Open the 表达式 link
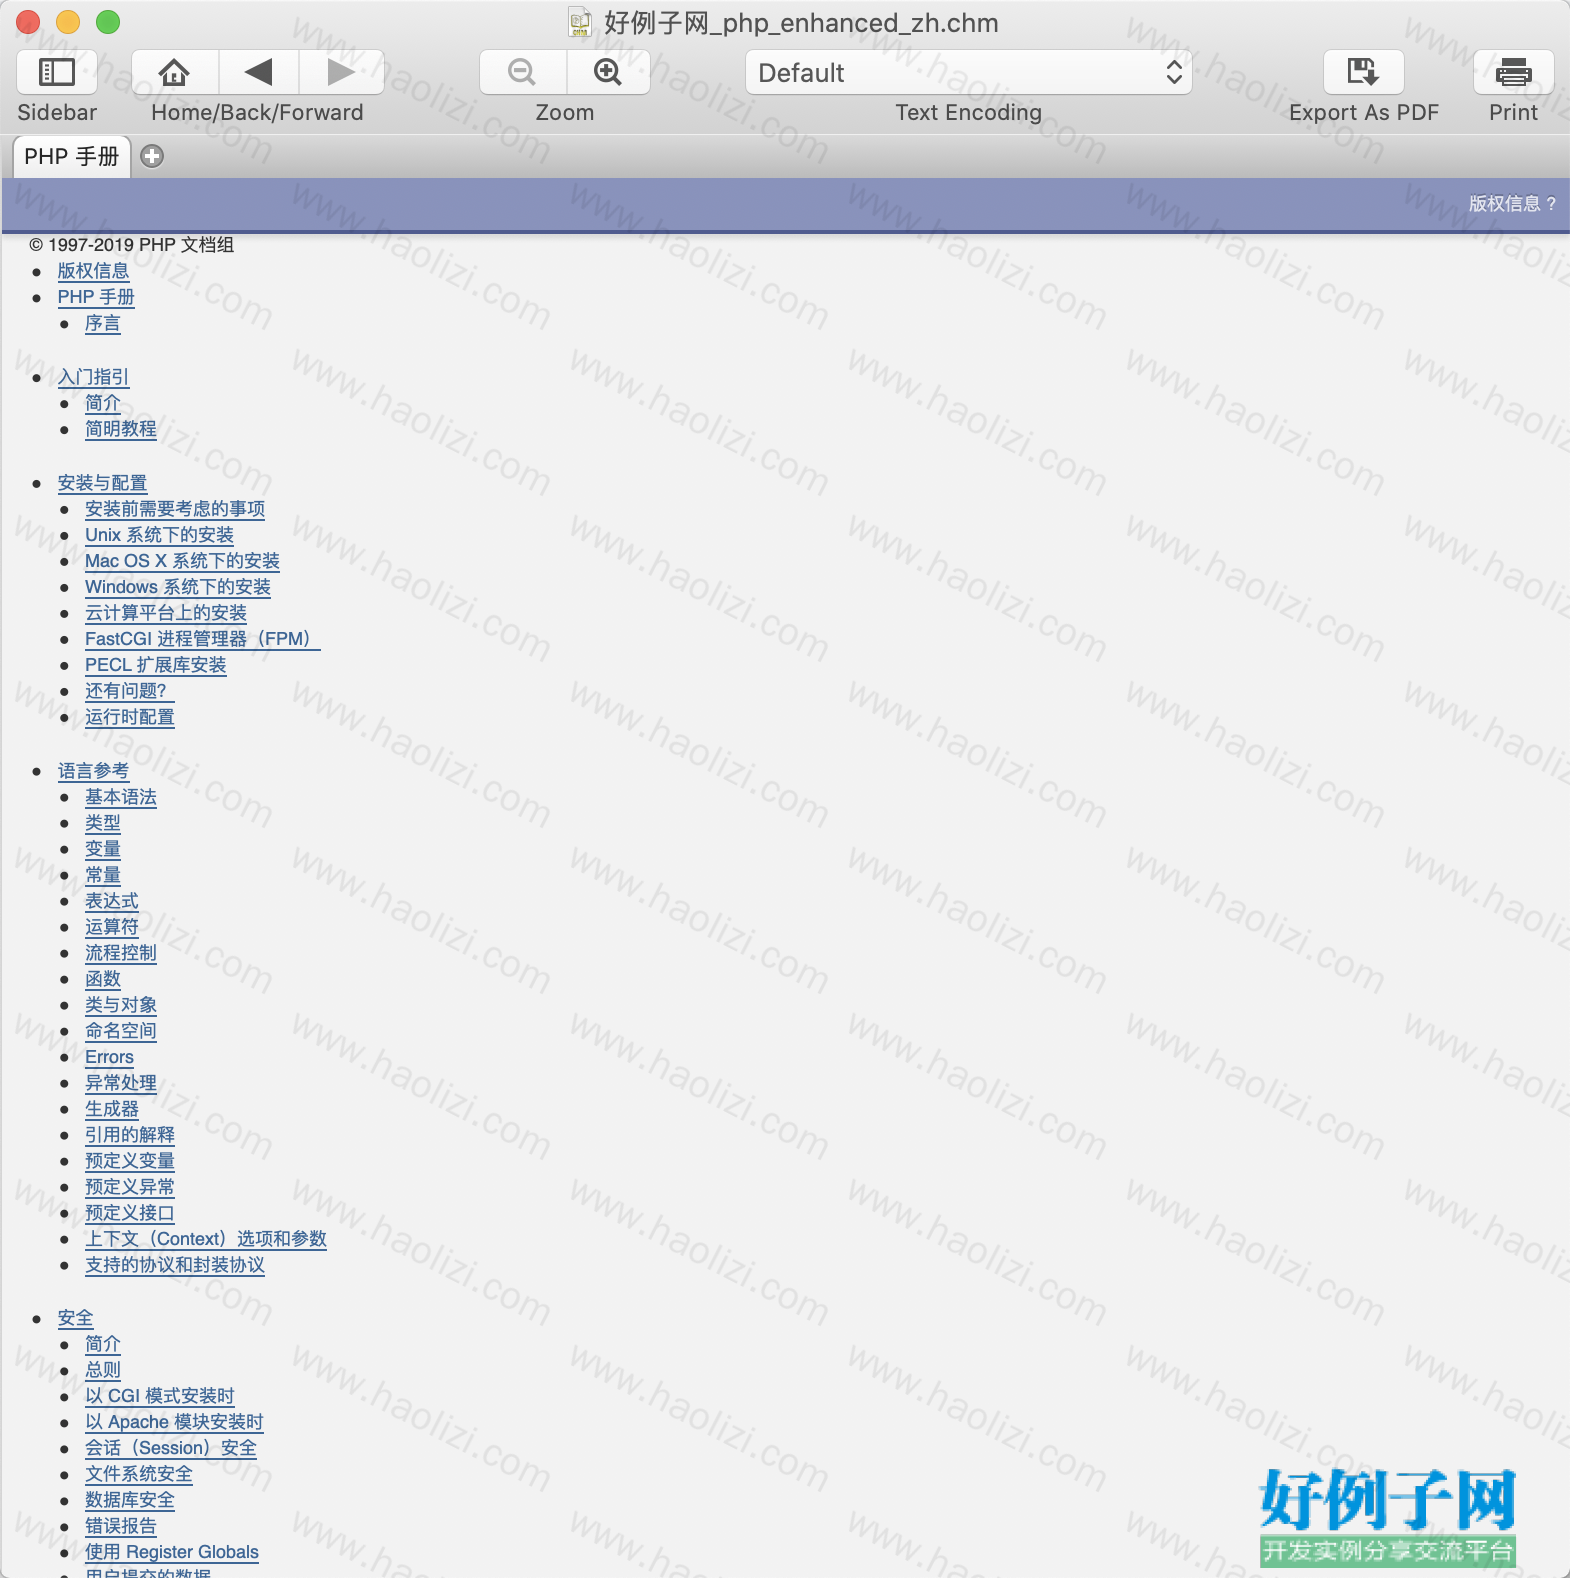1570x1578 pixels. [112, 901]
